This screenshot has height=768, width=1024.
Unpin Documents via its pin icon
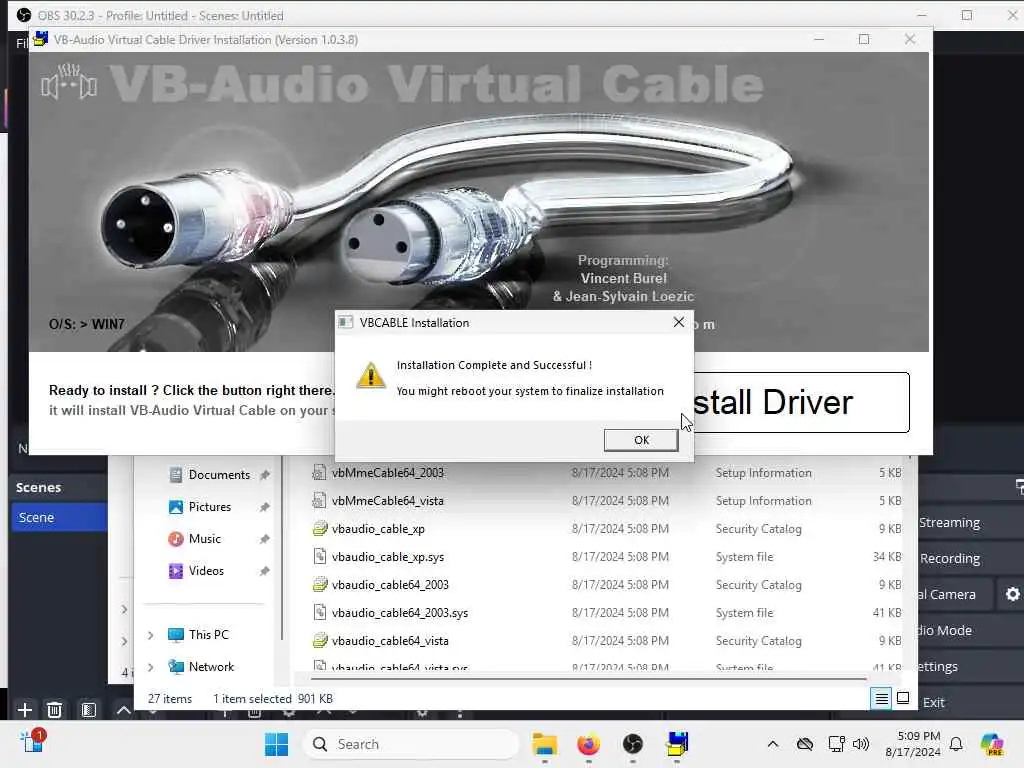coord(264,475)
